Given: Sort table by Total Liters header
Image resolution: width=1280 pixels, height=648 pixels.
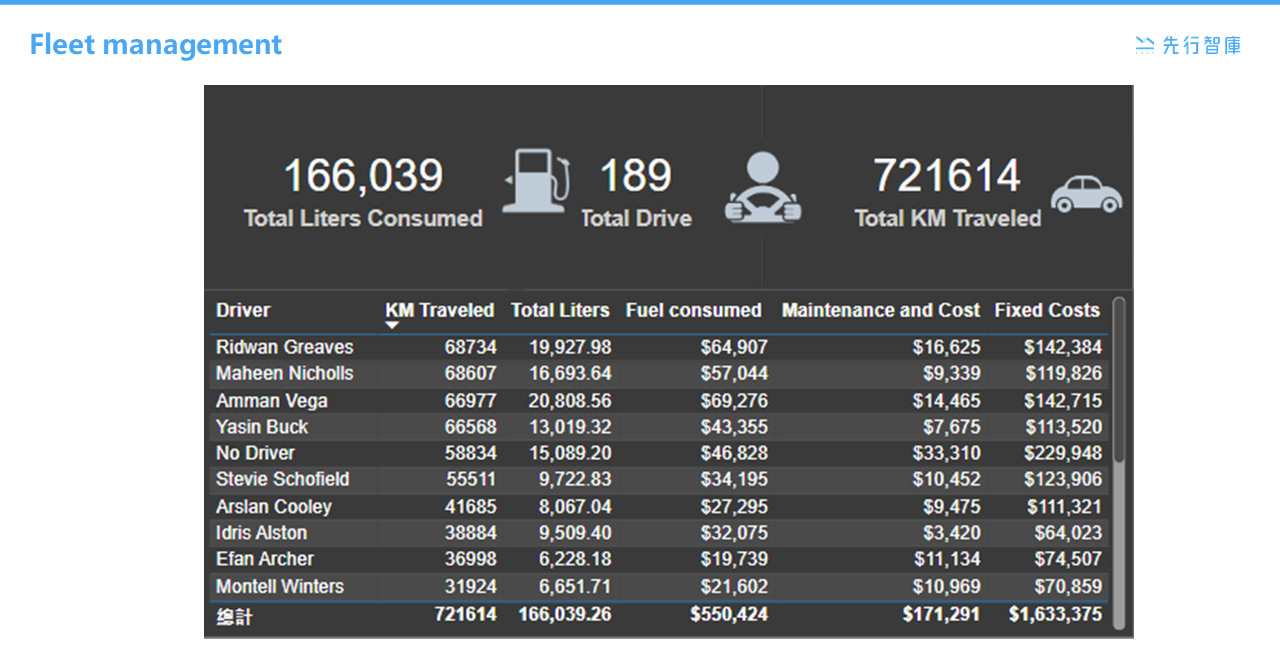Looking at the screenshot, I should 560,310.
